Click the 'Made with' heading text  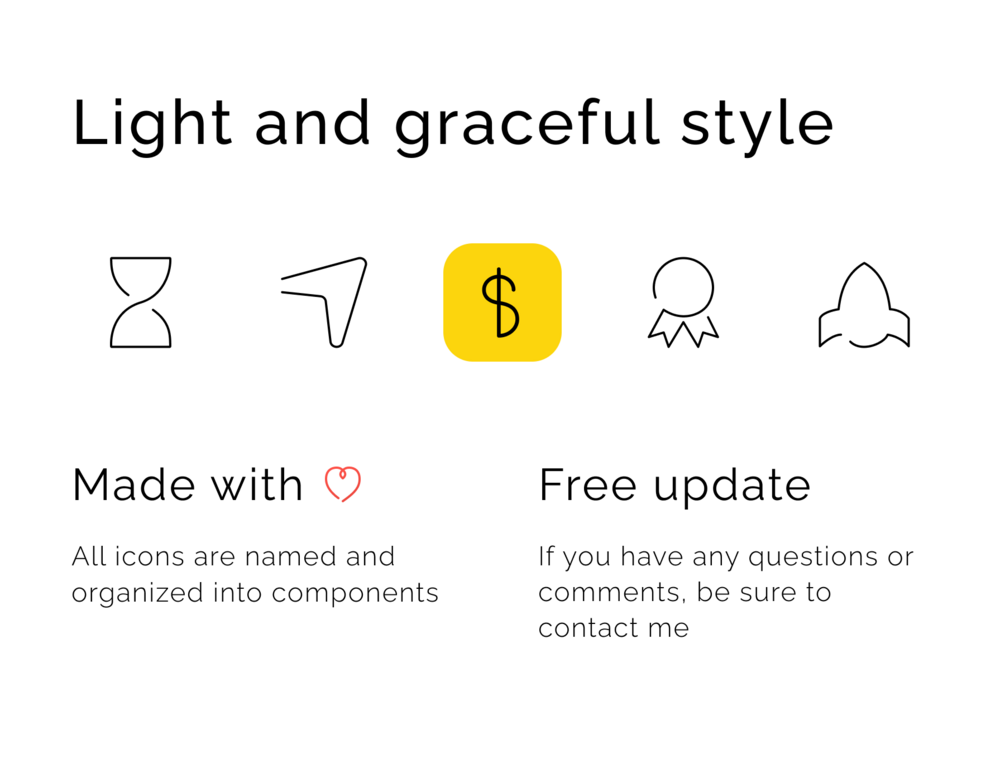[x=187, y=485]
